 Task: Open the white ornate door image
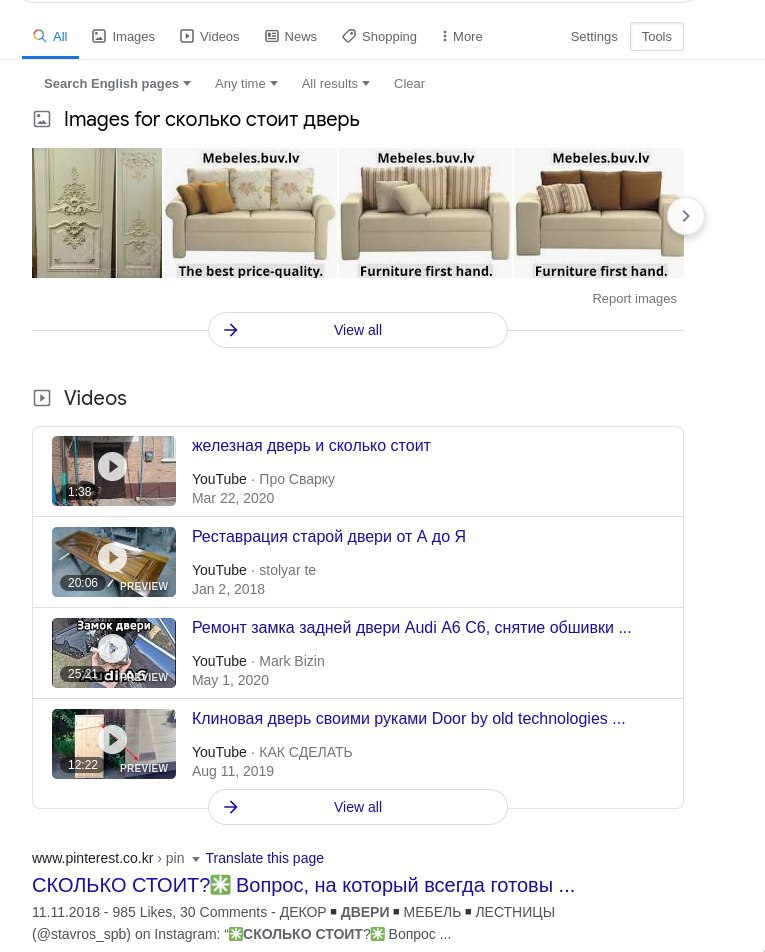click(97, 213)
